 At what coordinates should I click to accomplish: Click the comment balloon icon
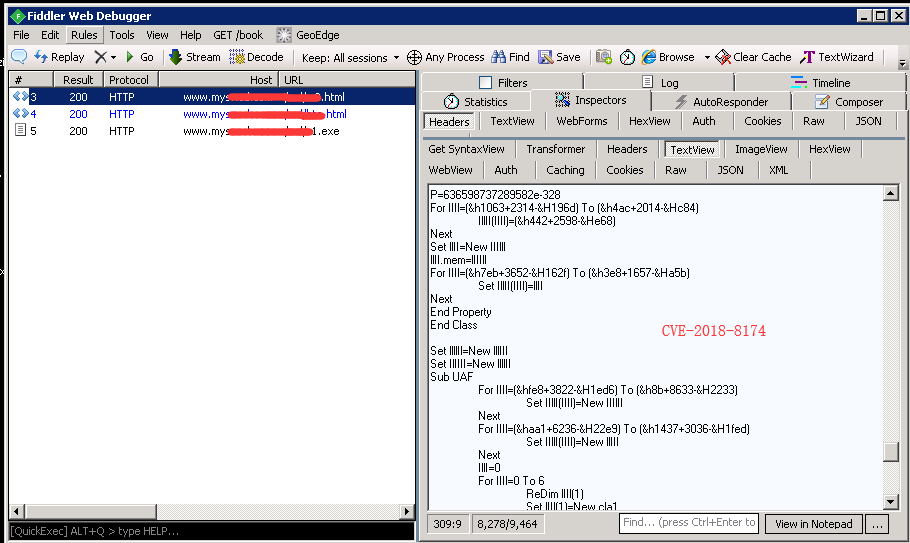click(x=19, y=57)
